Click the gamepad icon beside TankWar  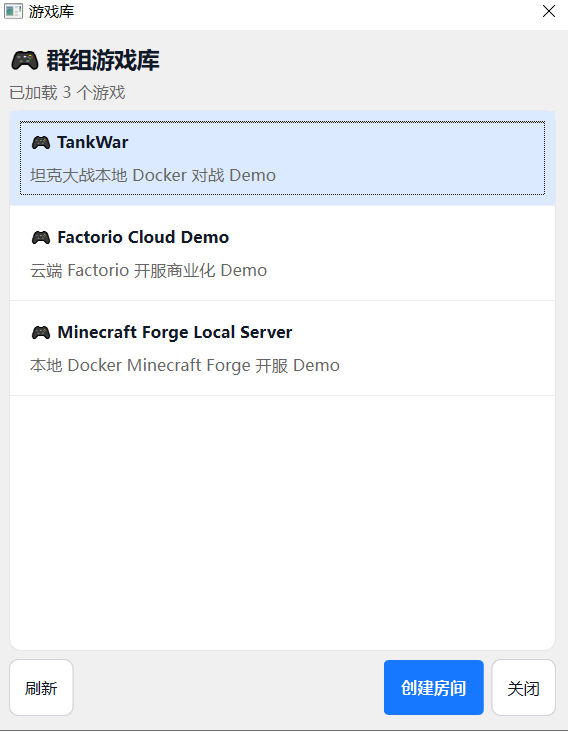(x=41, y=143)
